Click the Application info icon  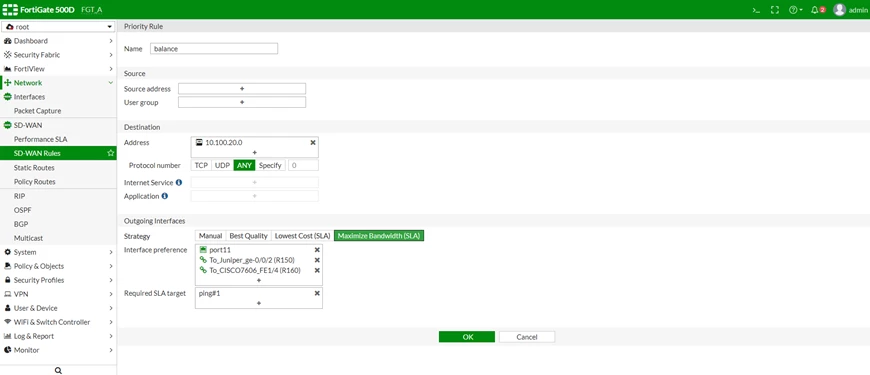coord(165,196)
